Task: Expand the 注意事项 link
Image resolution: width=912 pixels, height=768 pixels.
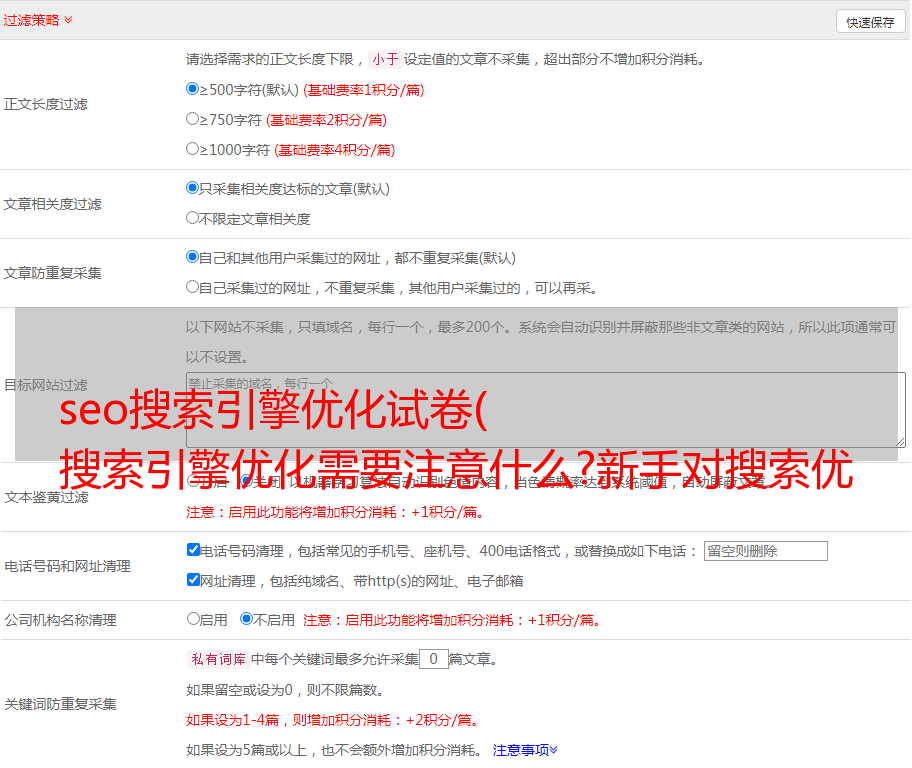Action: [x=524, y=750]
